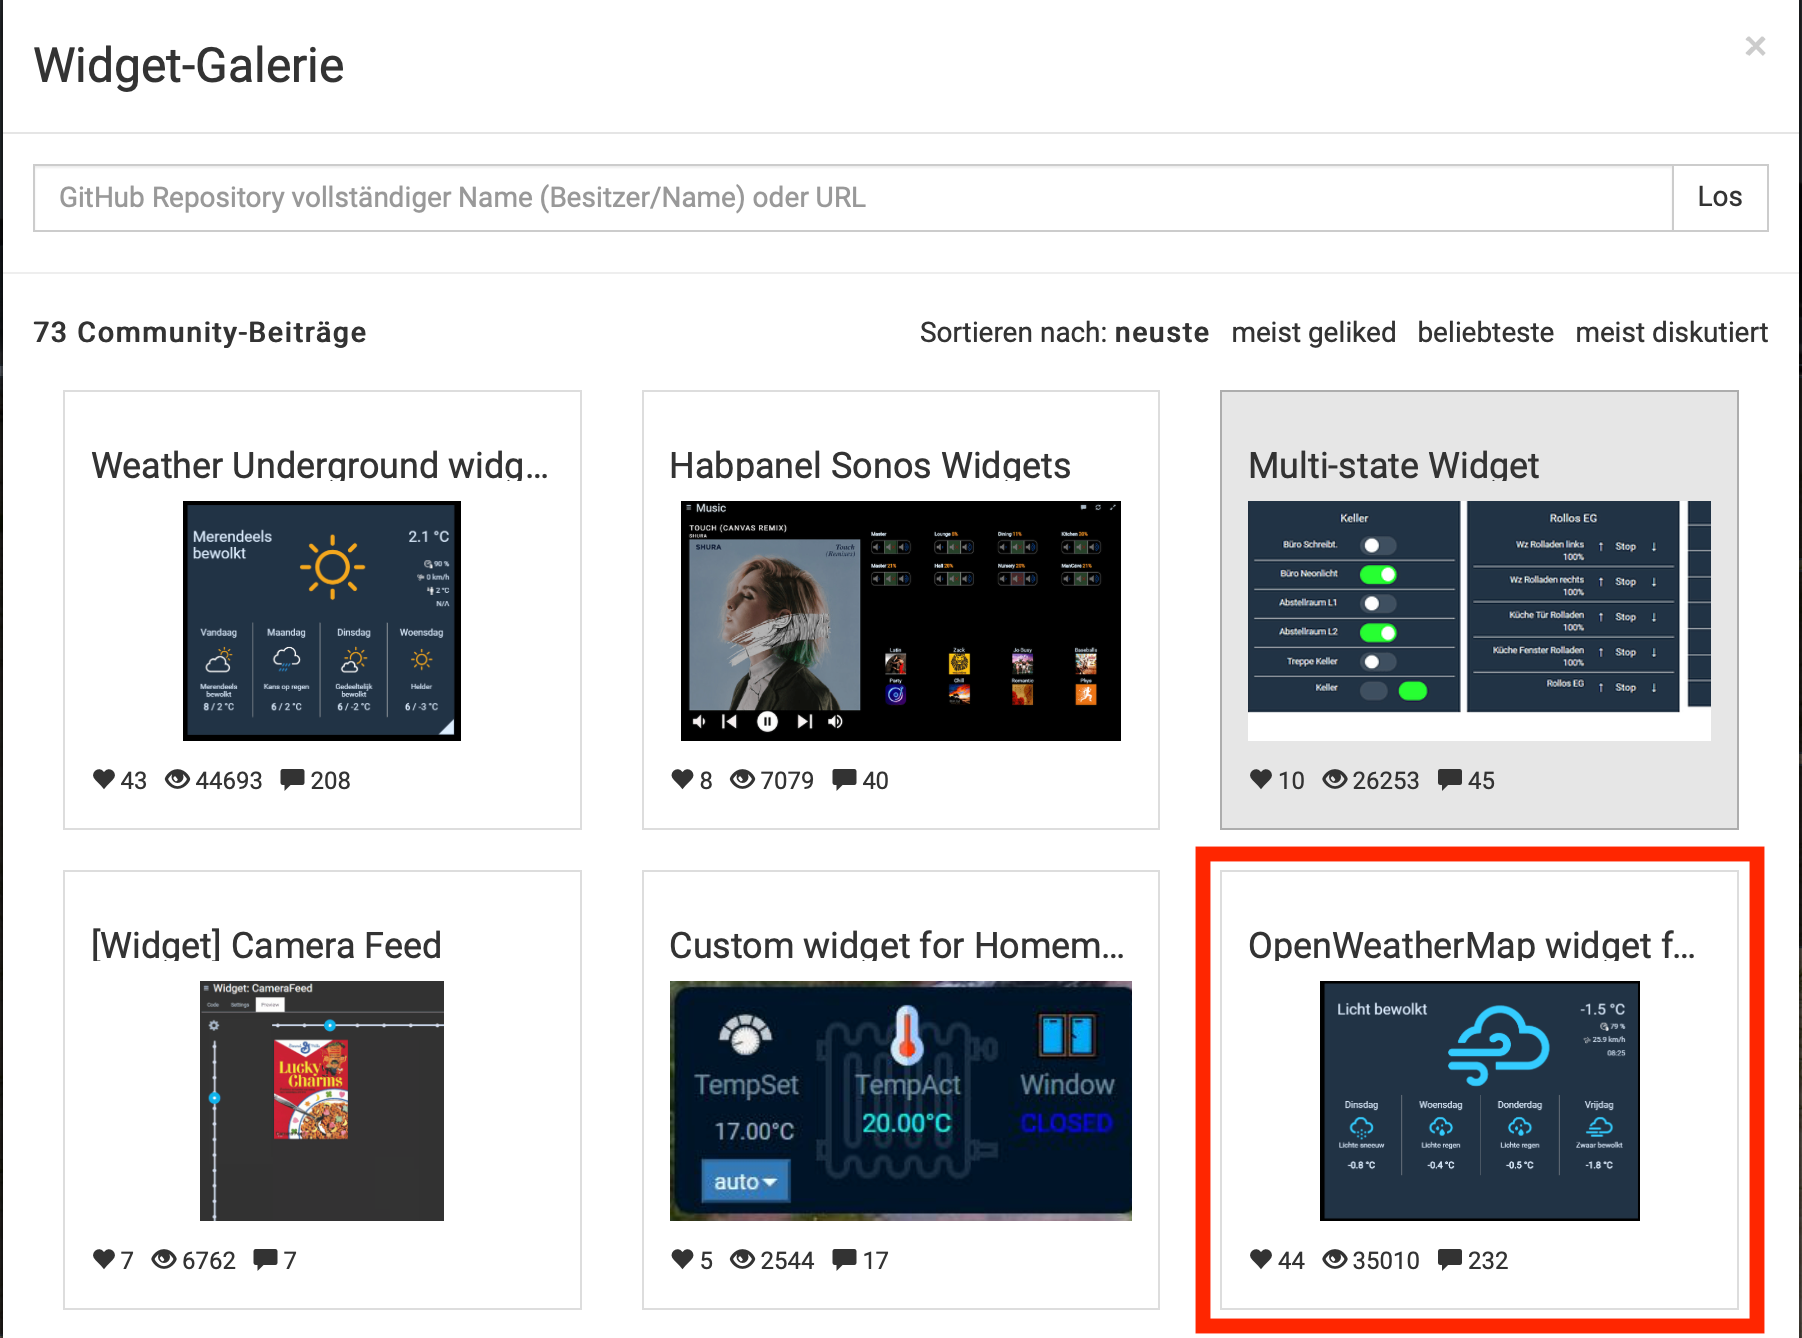Image resolution: width=1802 pixels, height=1338 pixels.
Task: Open the Habpanel Sonos Widgets preview image
Action: [900, 621]
